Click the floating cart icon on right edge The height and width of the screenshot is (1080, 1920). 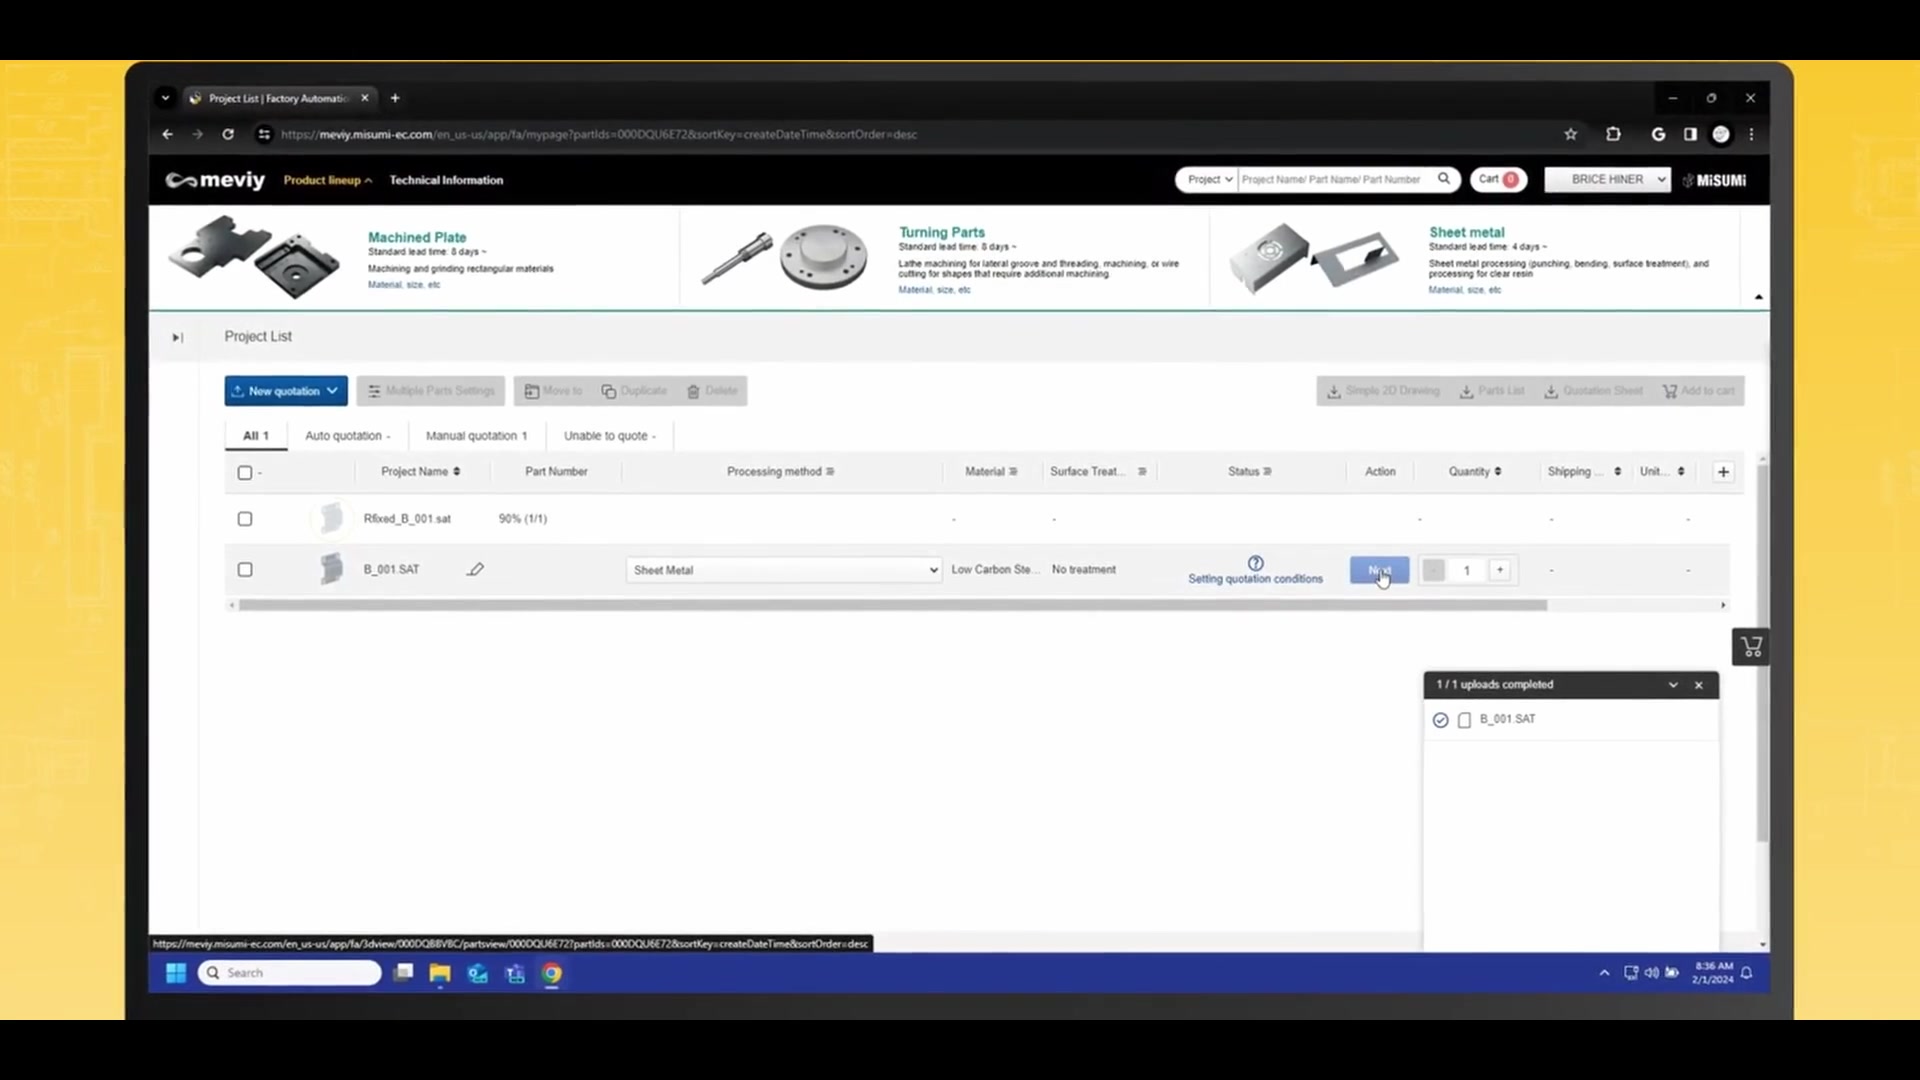1751,647
